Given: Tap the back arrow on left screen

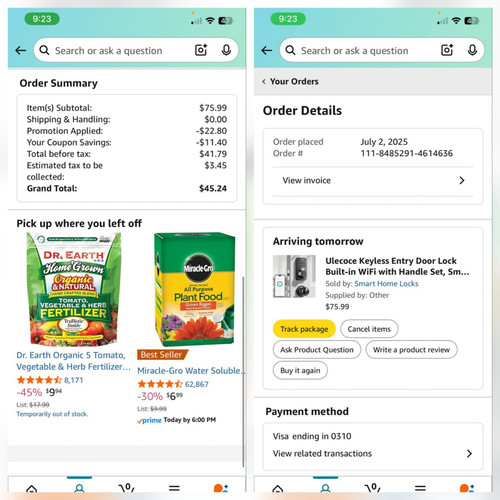Looking at the screenshot, I should point(21,51).
